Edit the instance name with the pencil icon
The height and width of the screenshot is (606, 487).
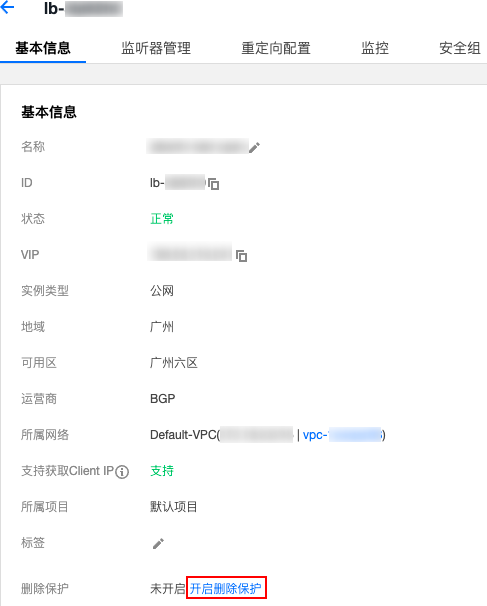point(254,147)
